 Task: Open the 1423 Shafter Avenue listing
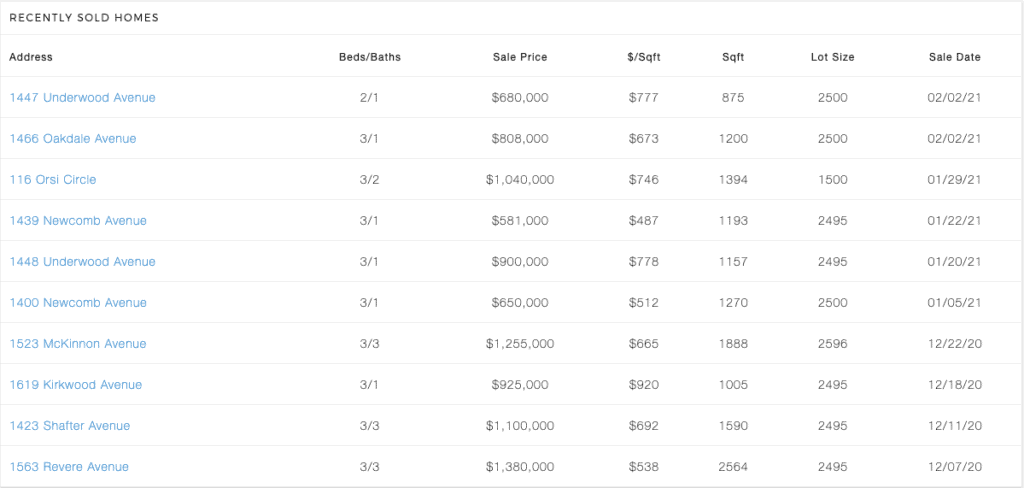point(69,426)
